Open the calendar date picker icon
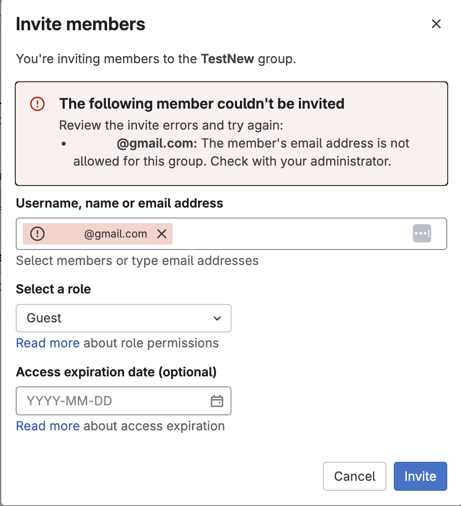Viewport: 461px width, 506px height. pos(217,401)
